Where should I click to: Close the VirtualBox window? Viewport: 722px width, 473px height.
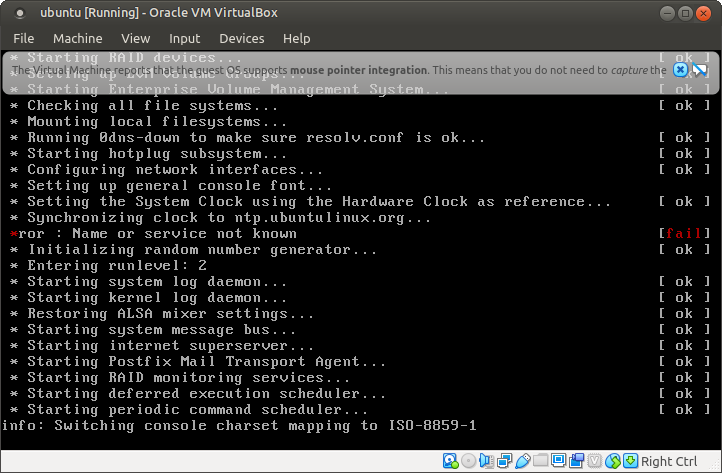pyautogui.click(x=703, y=13)
